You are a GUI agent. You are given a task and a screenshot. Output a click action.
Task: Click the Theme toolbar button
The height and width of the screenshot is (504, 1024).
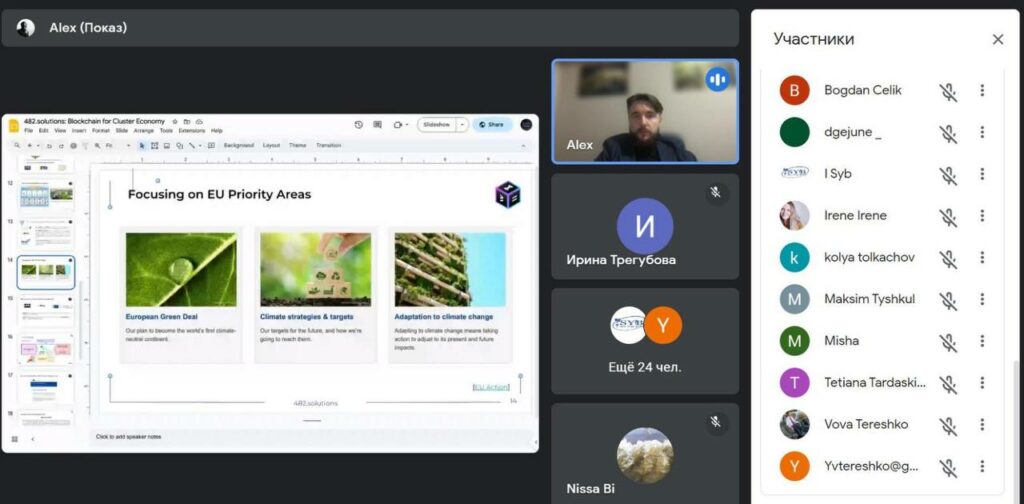(298, 146)
